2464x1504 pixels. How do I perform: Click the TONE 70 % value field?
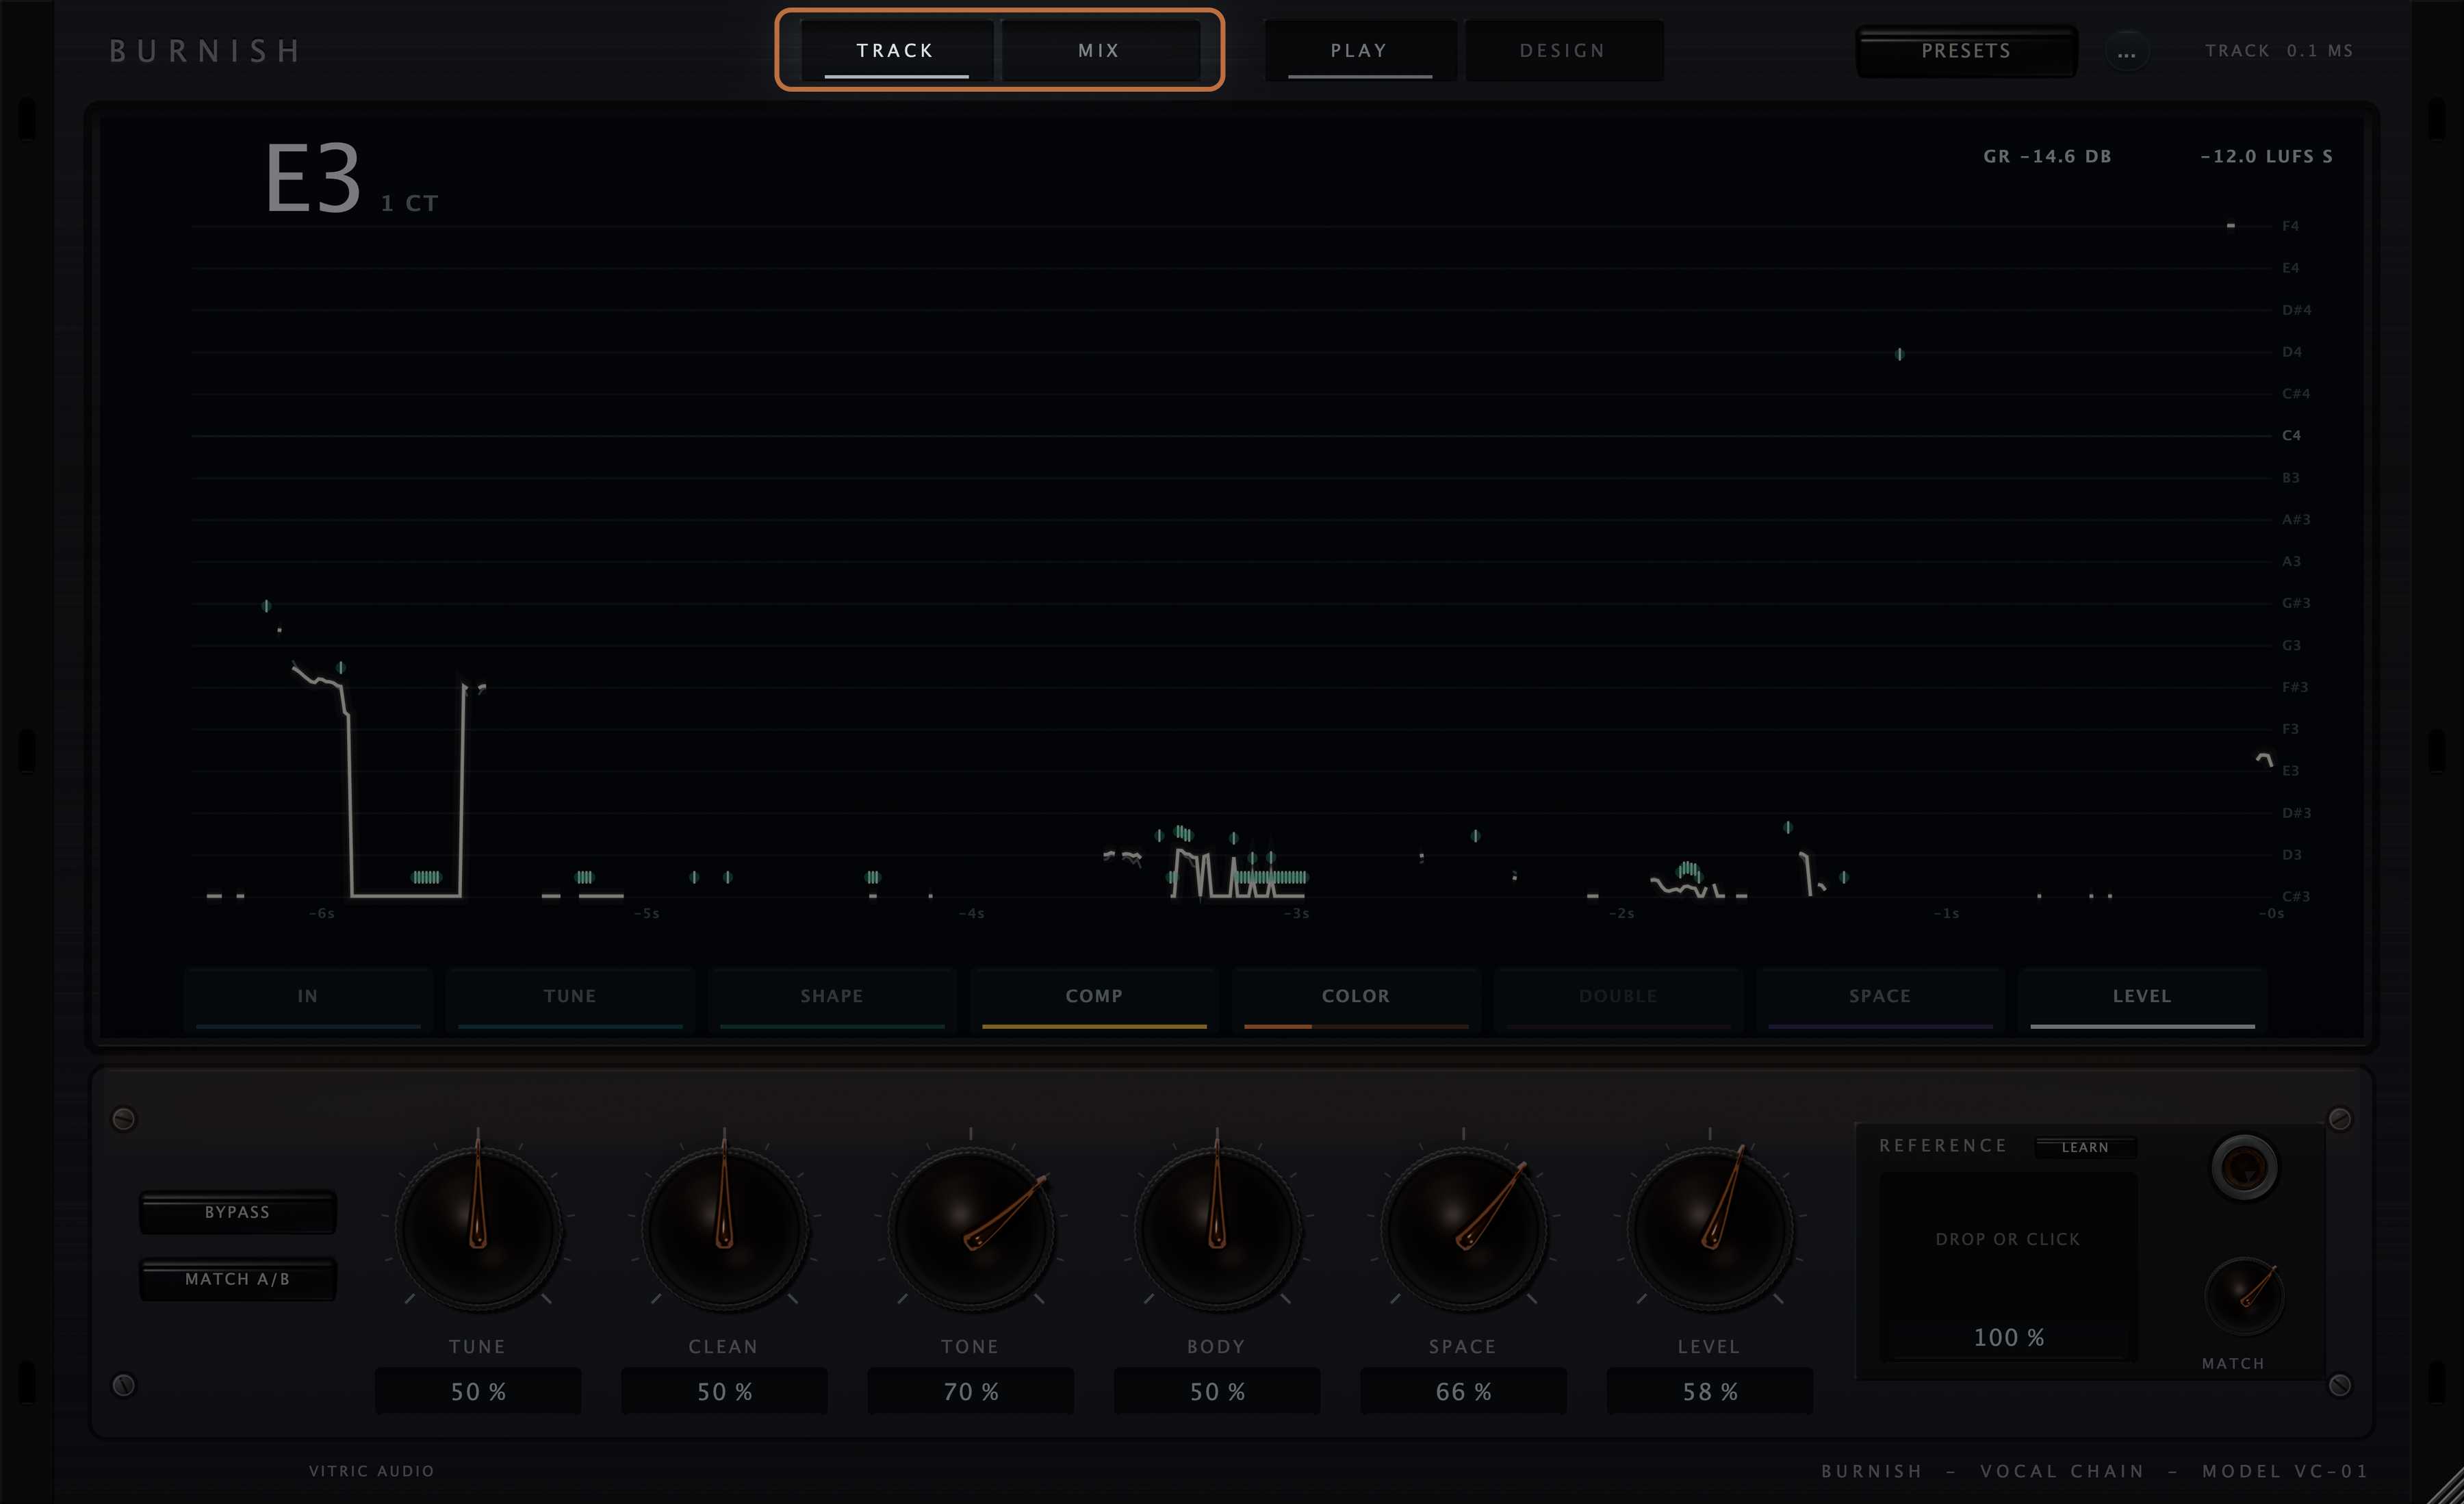click(970, 1391)
